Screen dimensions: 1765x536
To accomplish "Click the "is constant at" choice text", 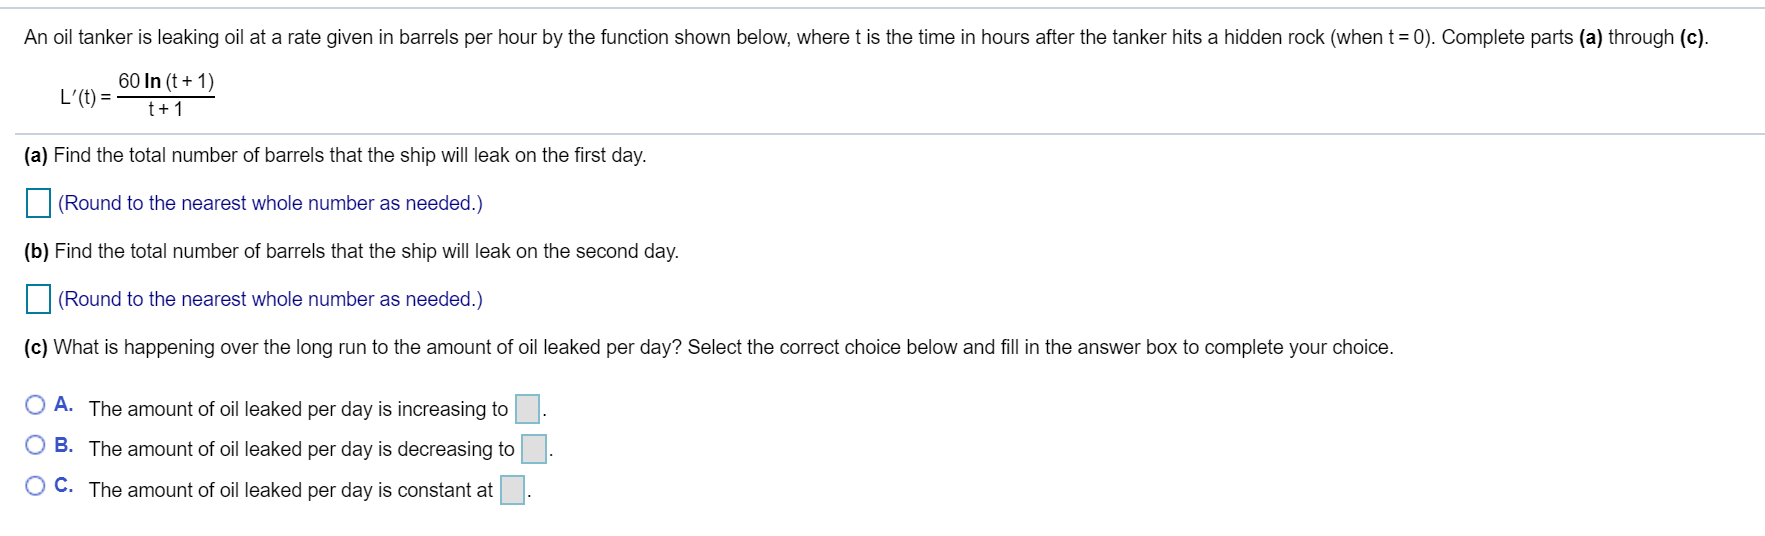I will click(x=290, y=490).
